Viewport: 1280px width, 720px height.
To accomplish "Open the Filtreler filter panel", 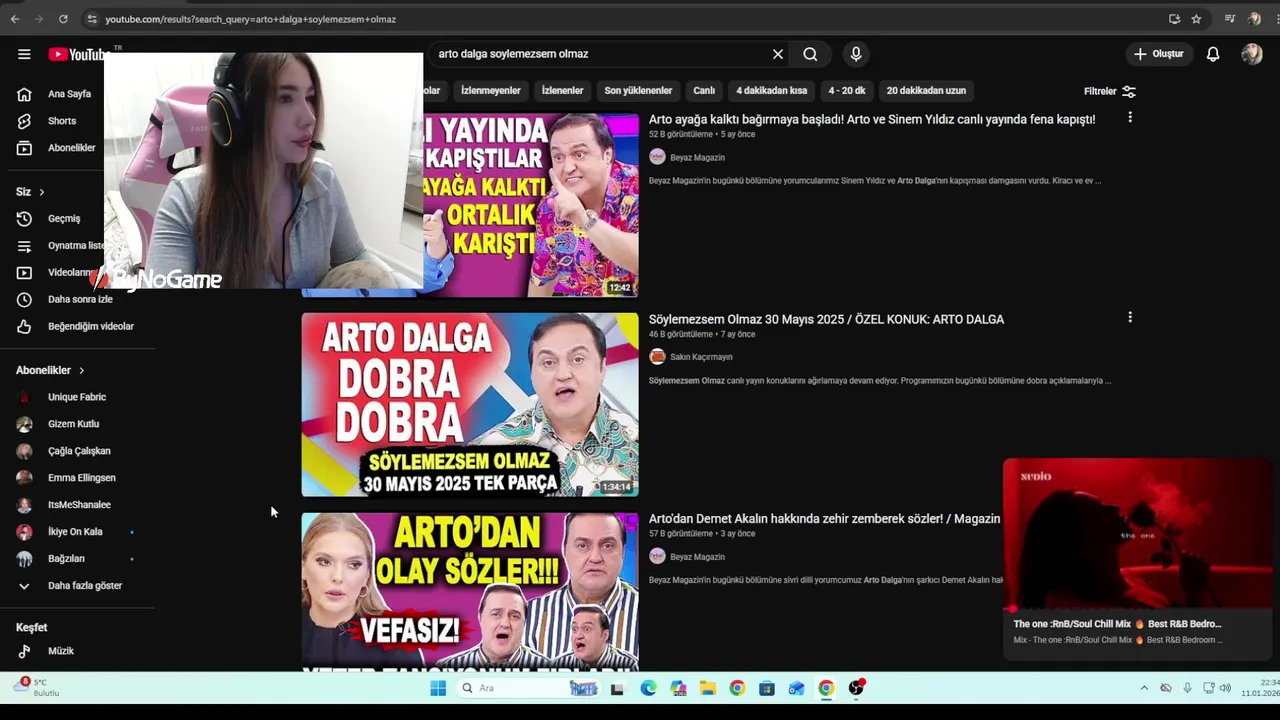I will (1110, 91).
